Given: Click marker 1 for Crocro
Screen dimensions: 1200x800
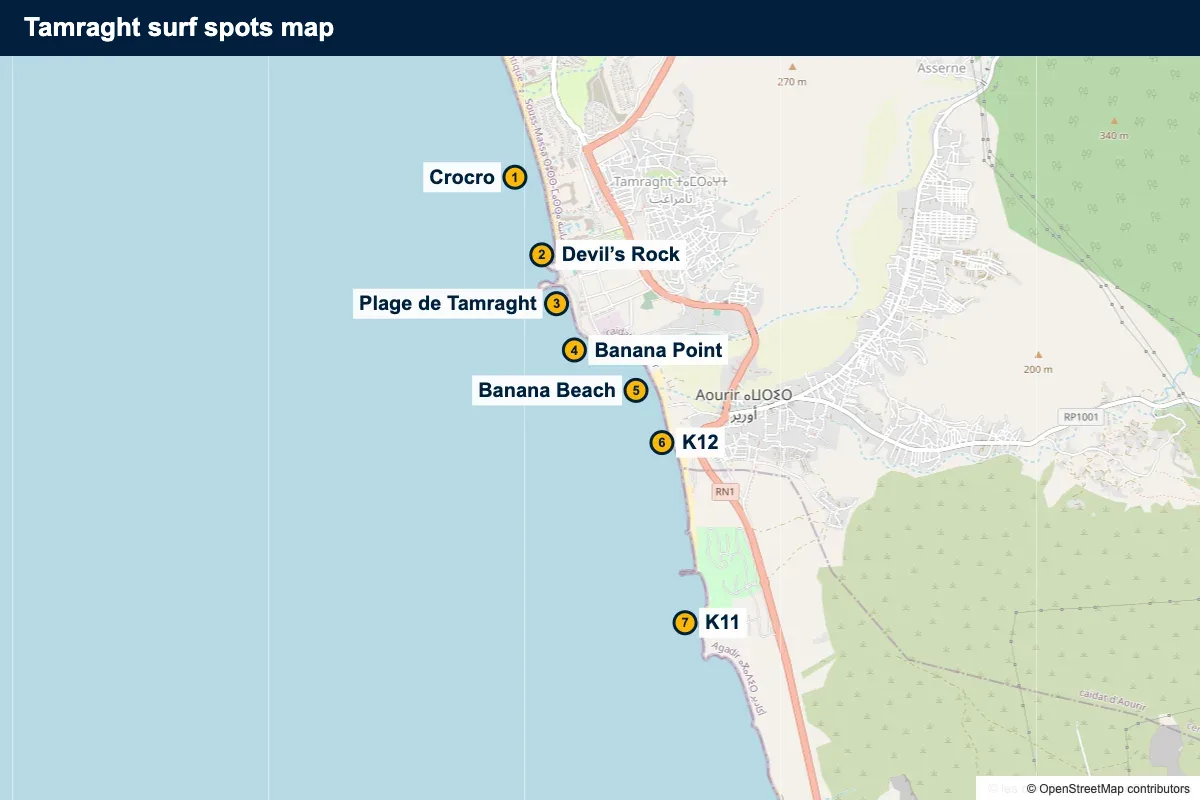Looking at the screenshot, I should [x=514, y=178].
